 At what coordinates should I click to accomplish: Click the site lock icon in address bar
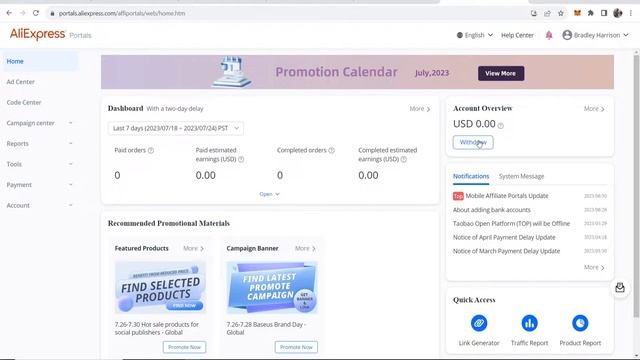pos(52,13)
